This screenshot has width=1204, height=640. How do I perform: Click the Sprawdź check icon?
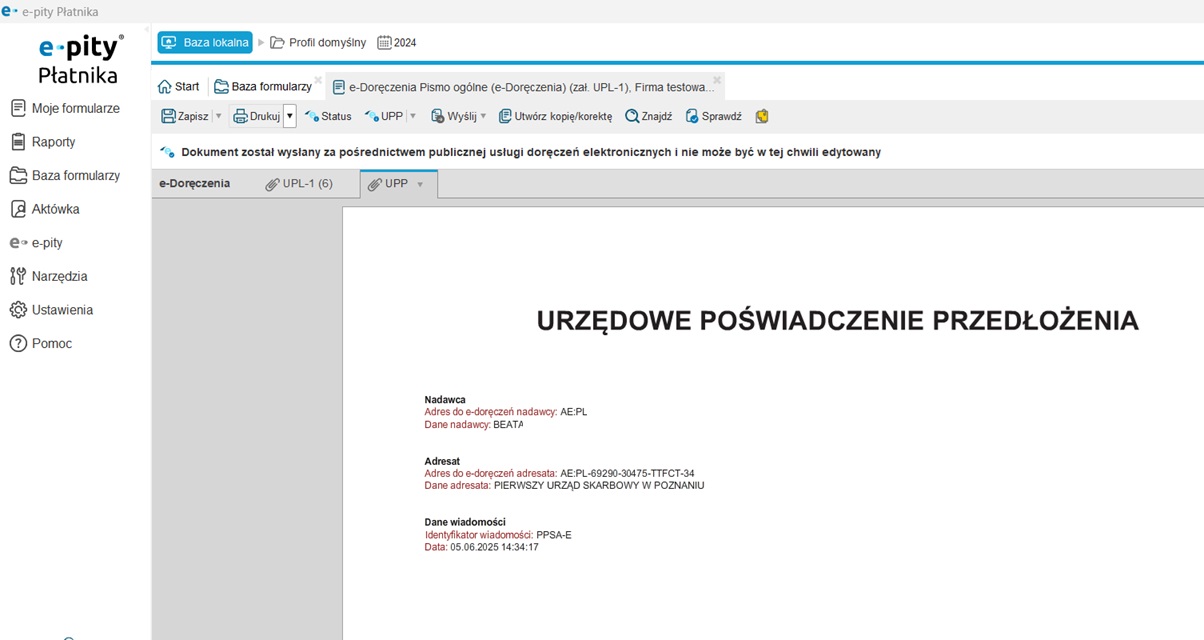pyautogui.click(x=692, y=116)
